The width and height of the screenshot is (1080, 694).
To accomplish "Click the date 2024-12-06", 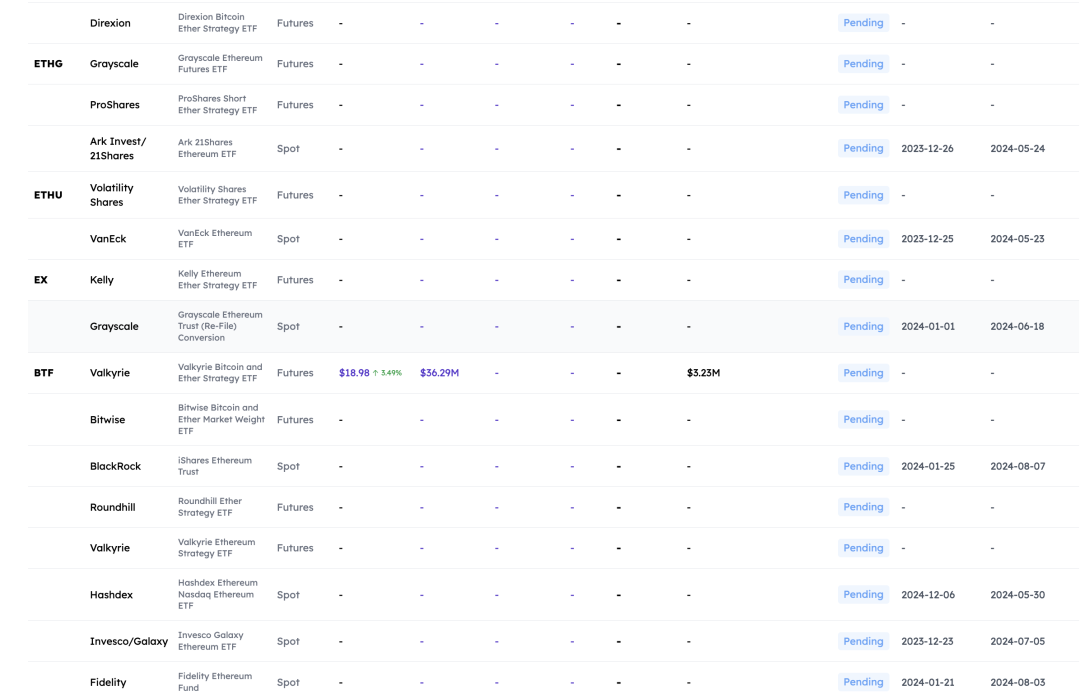I will pos(928,595).
